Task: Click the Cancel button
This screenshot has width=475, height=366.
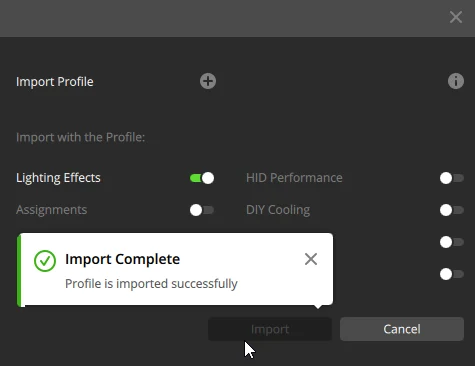Action: 402,329
